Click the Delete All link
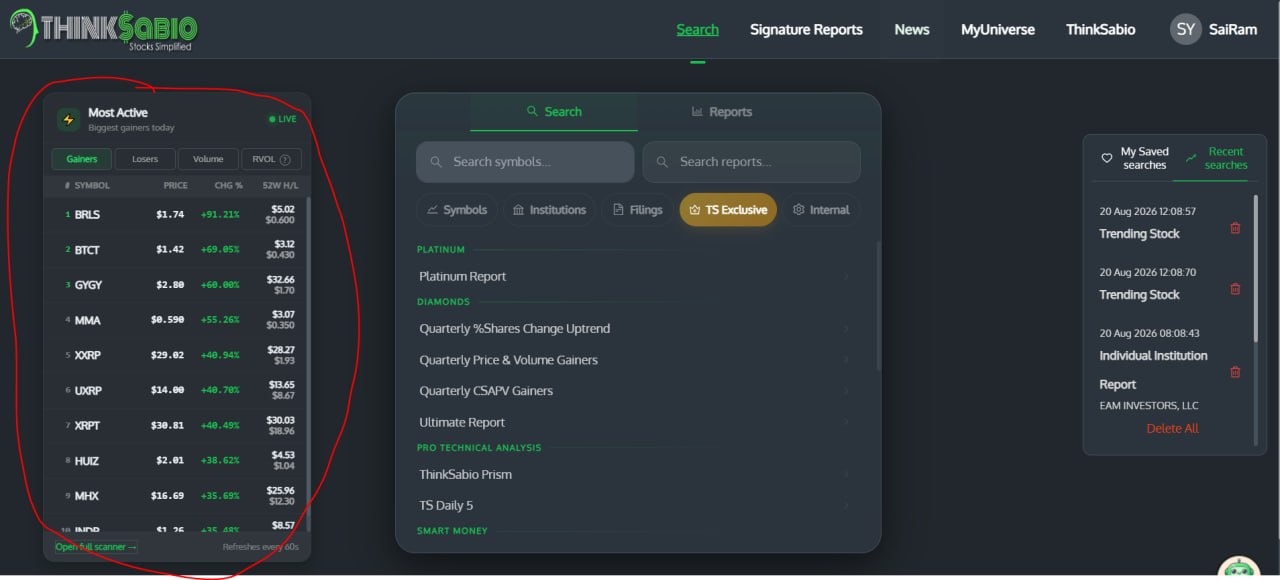The height and width of the screenshot is (580, 1280). pyautogui.click(x=1172, y=428)
